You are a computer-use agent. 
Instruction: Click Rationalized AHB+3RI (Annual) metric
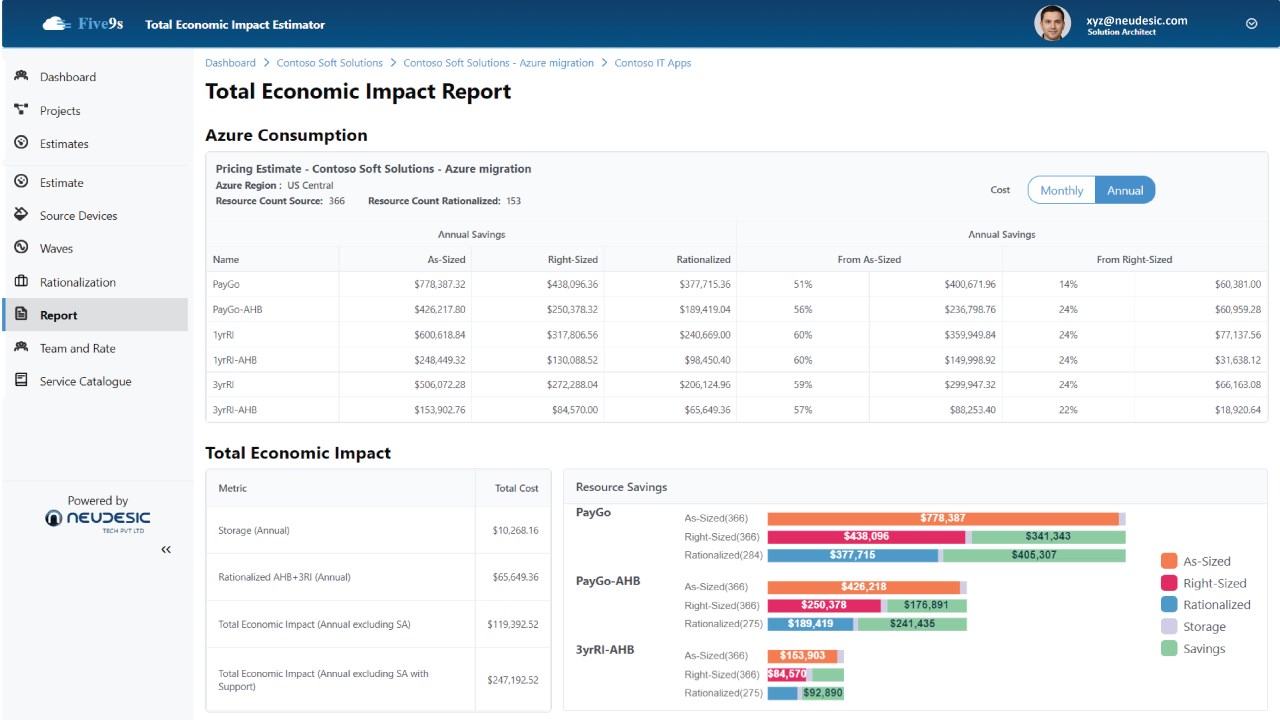(284, 577)
